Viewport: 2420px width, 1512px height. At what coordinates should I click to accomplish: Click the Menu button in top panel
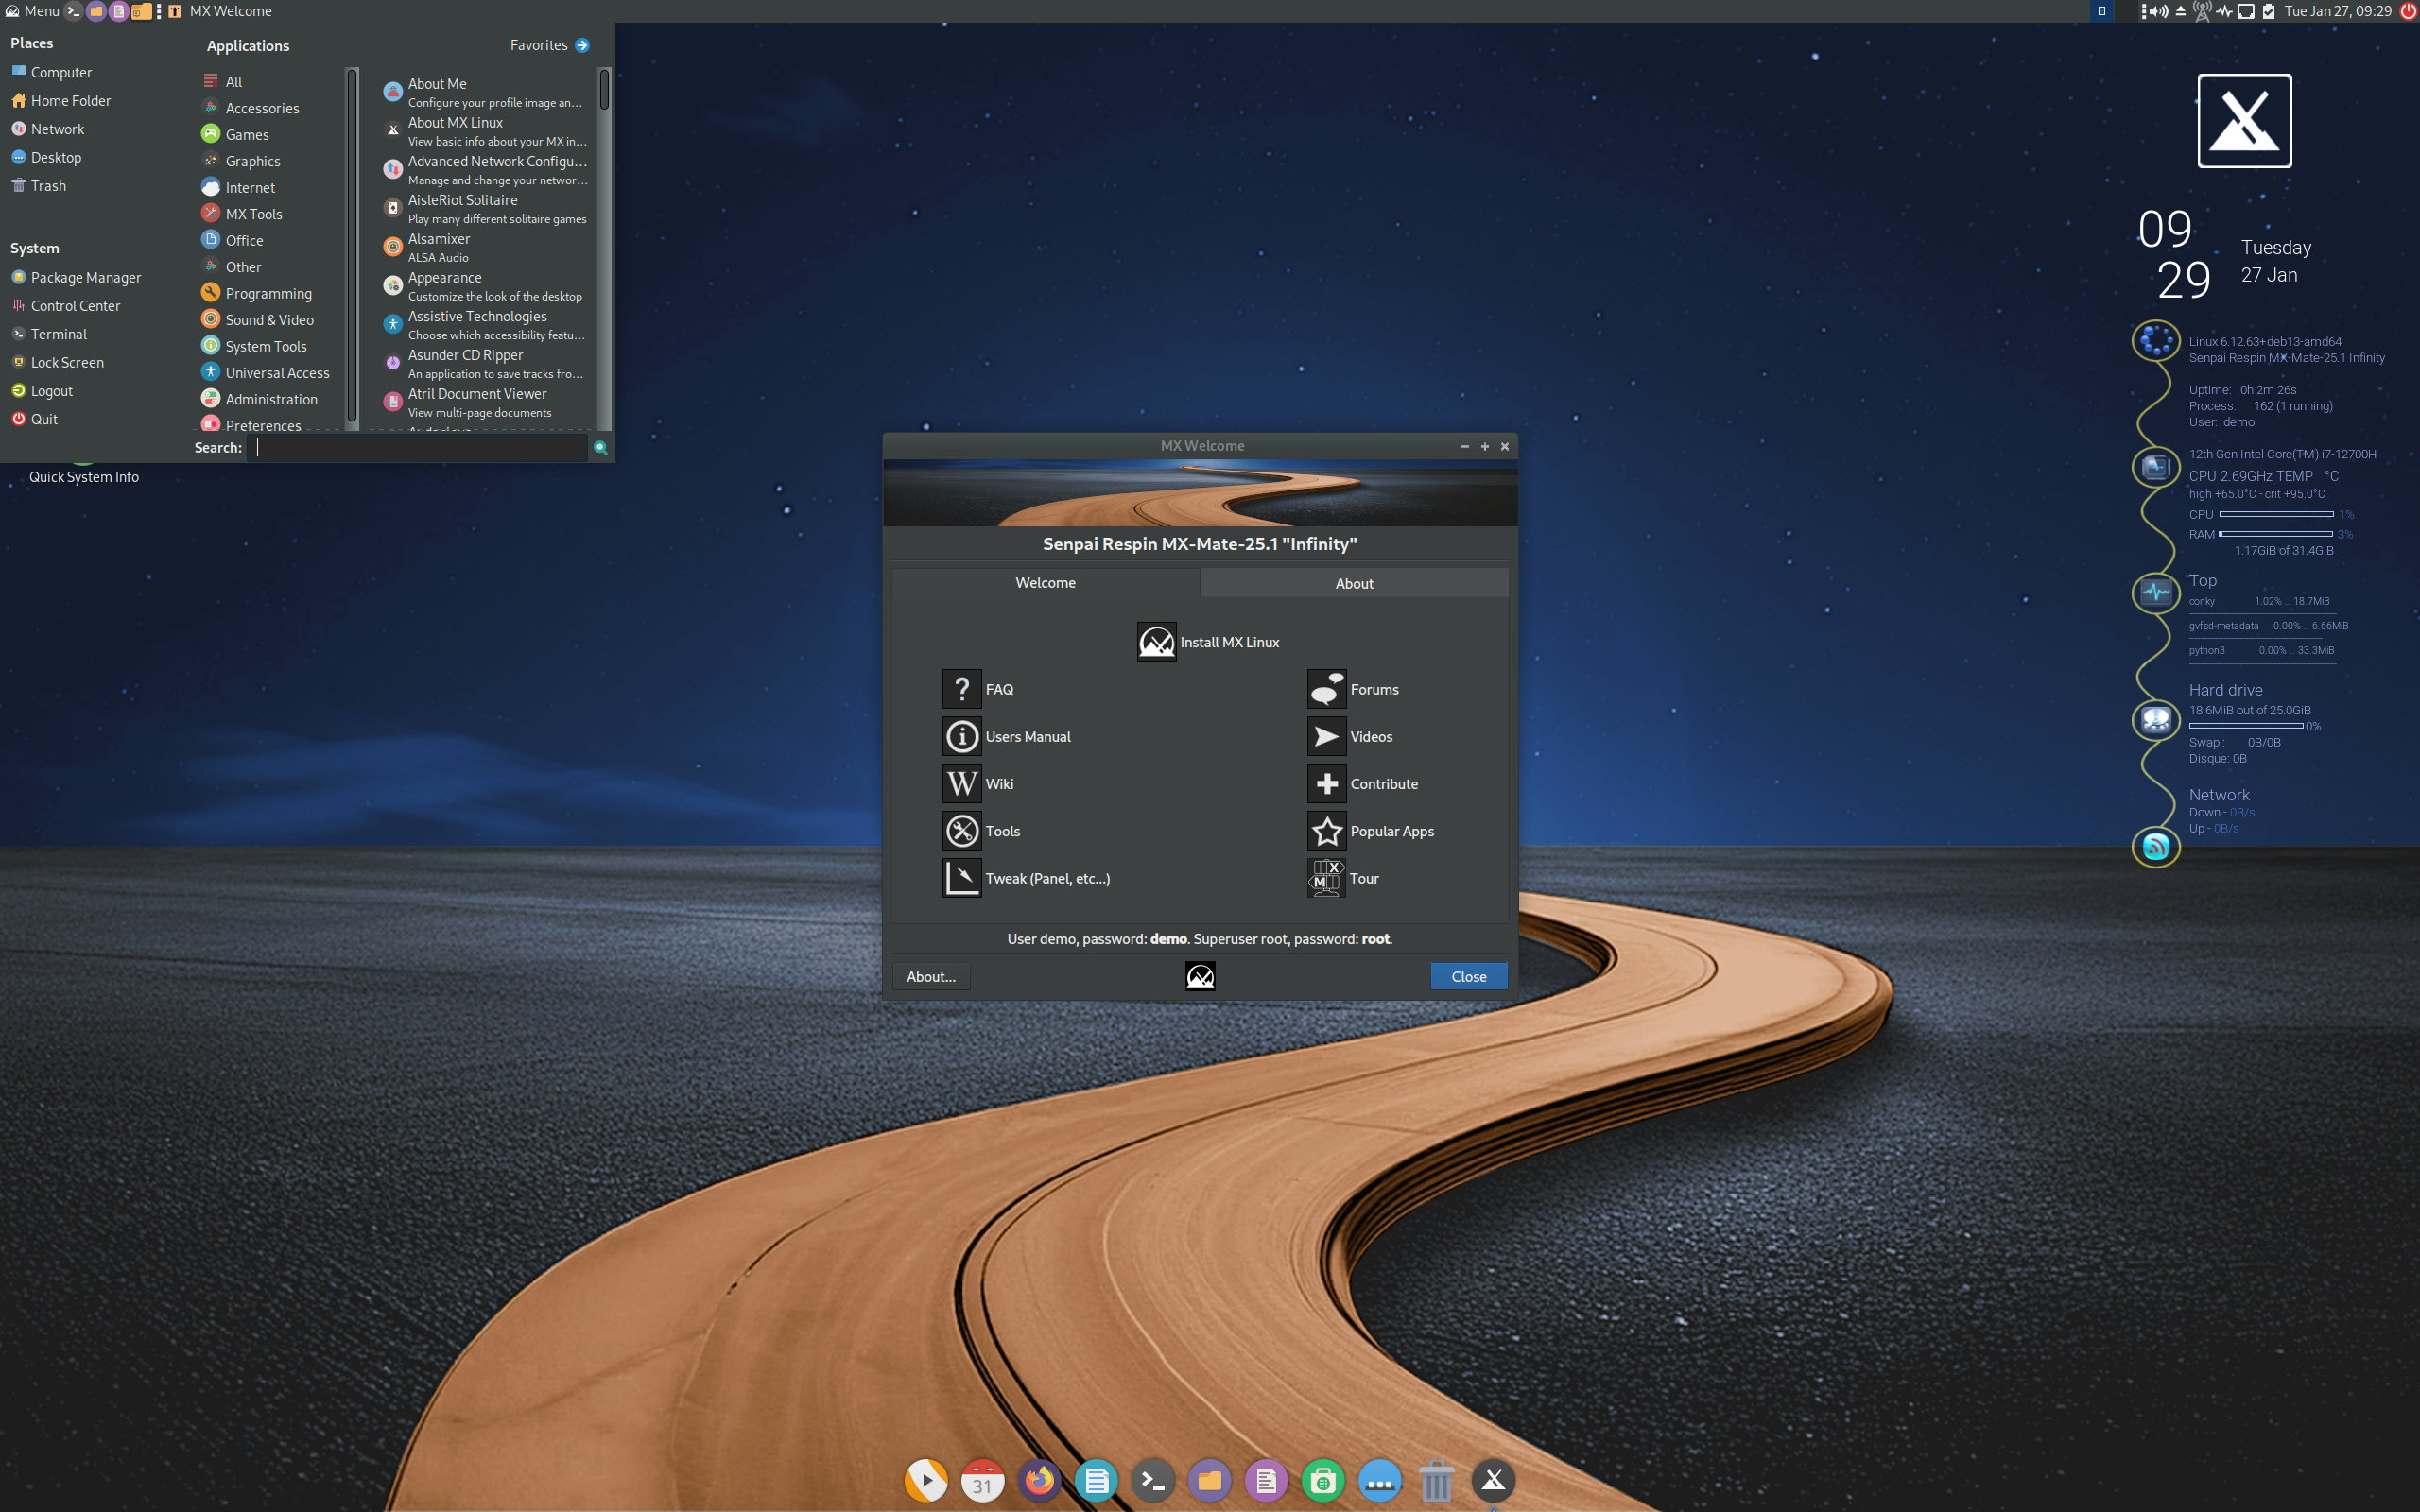[32, 11]
